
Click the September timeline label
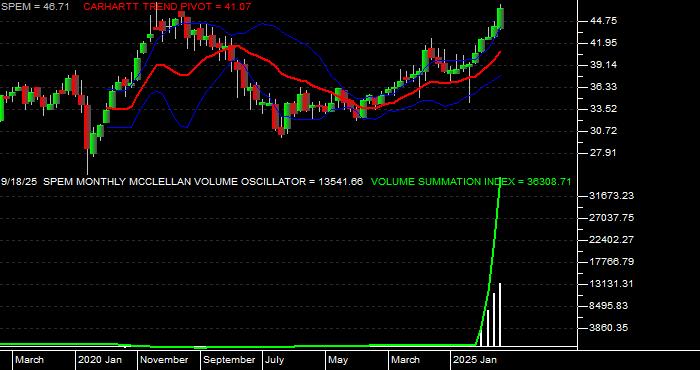point(229,360)
